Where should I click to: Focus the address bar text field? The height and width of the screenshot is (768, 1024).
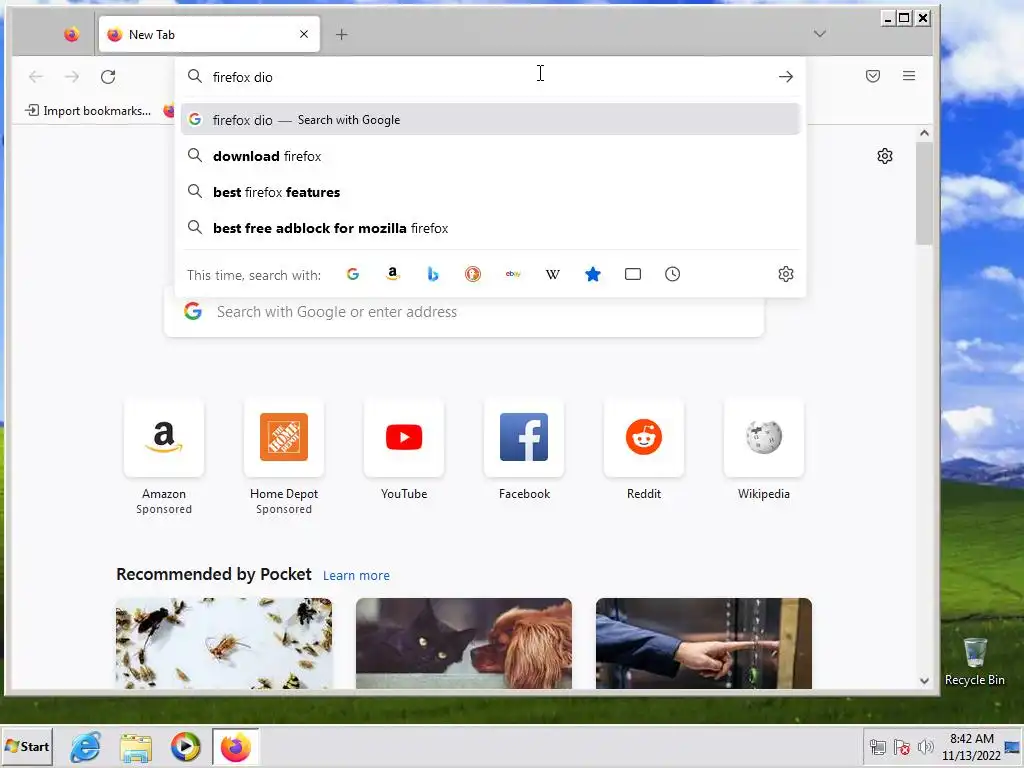(490, 77)
